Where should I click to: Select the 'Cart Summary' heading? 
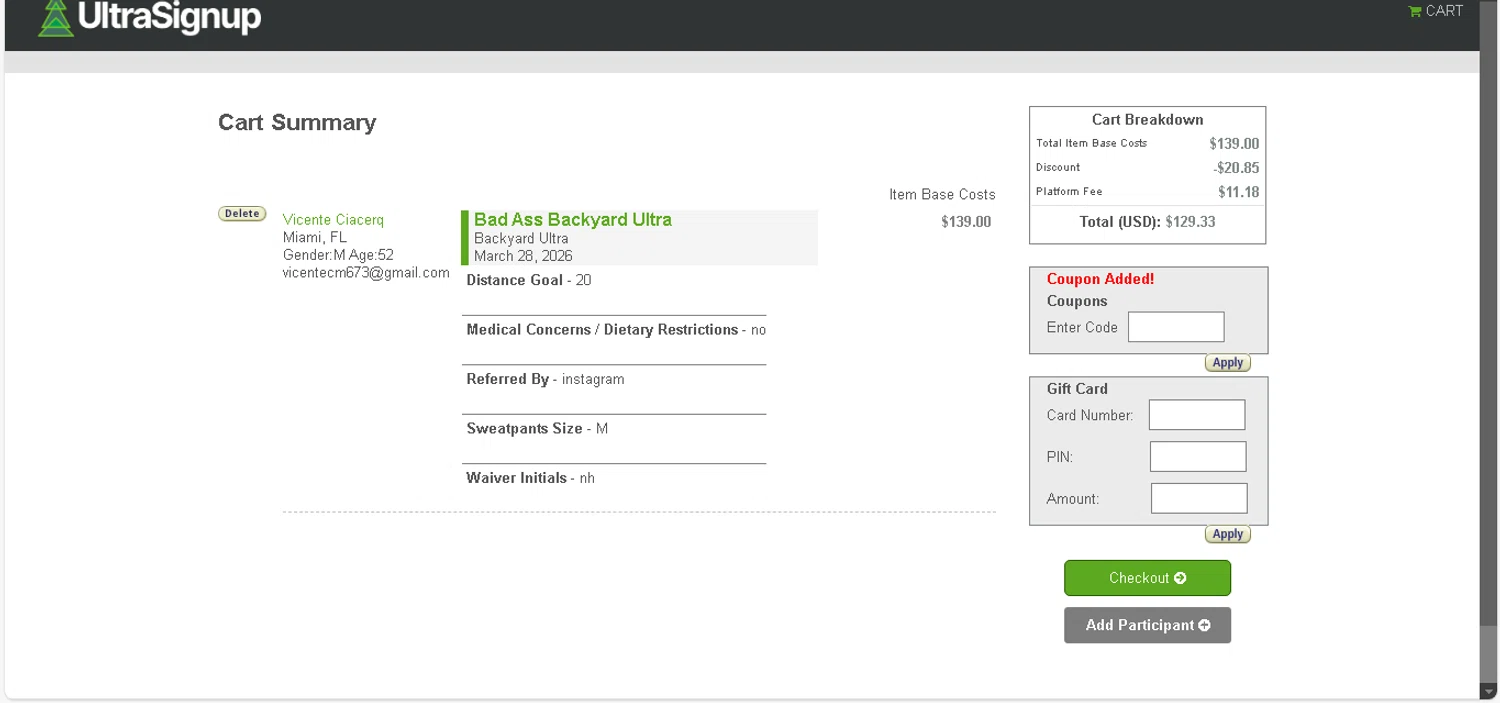click(297, 123)
